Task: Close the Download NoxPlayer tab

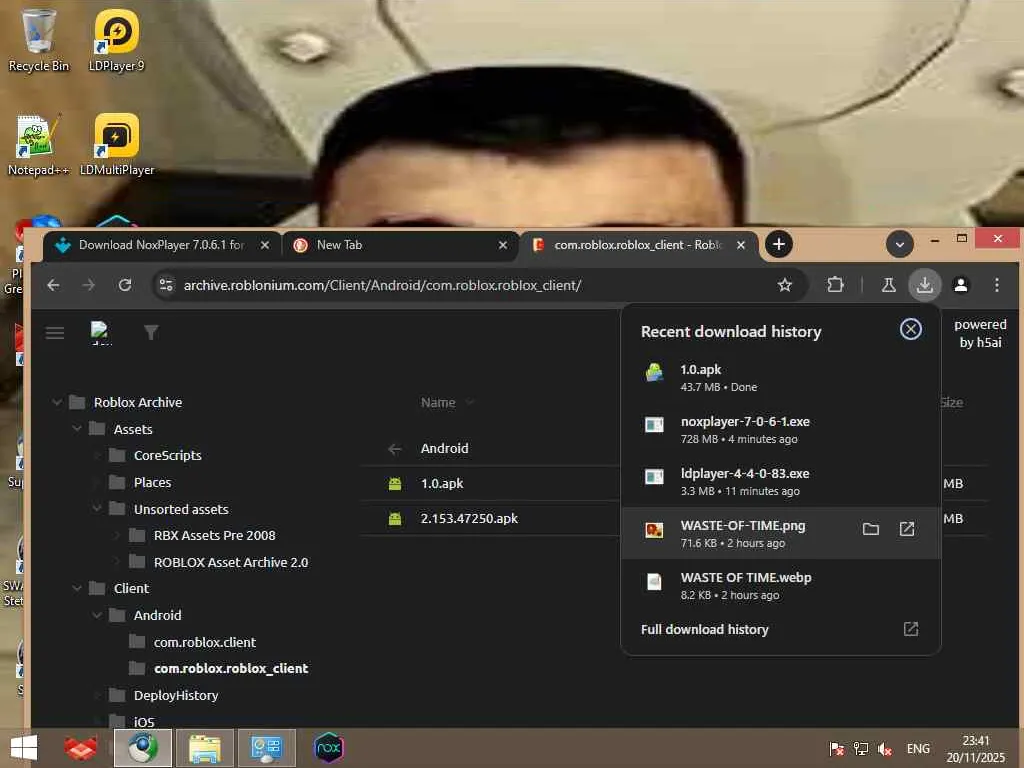Action: click(264, 246)
